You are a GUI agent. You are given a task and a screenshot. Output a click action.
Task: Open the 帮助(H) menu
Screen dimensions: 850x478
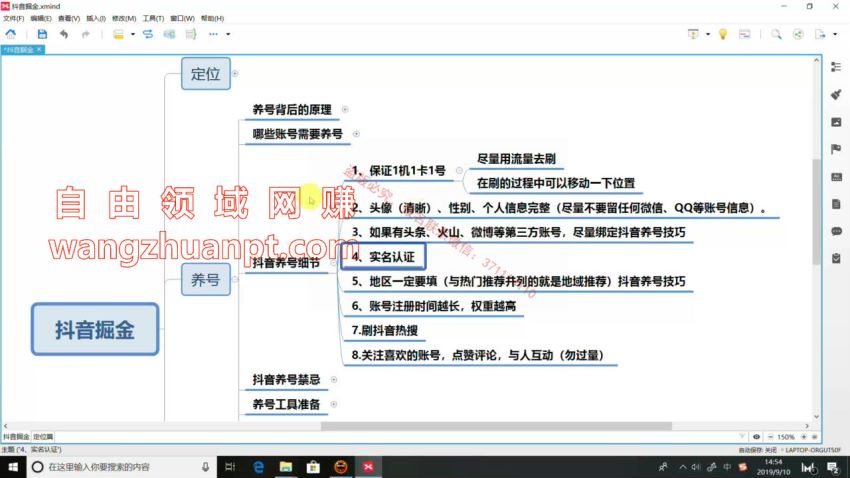coord(212,18)
